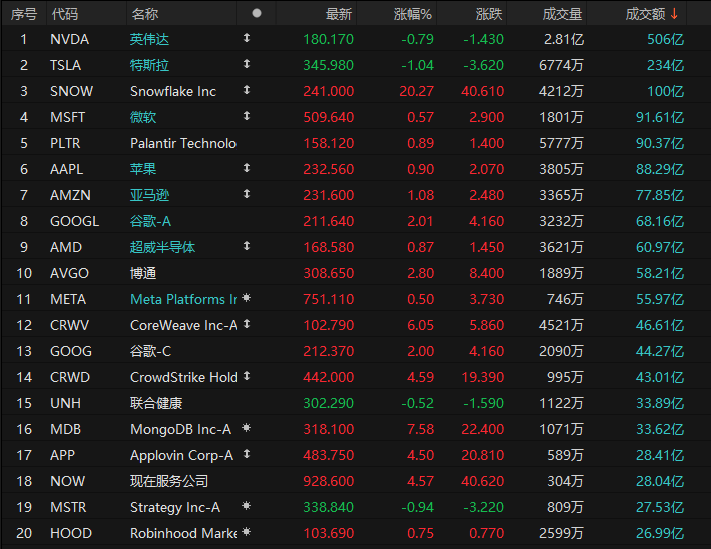The image size is (711, 549).
Task: Click change percent 7.58 in MDB row
Action: pyautogui.click(x=420, y=429)
